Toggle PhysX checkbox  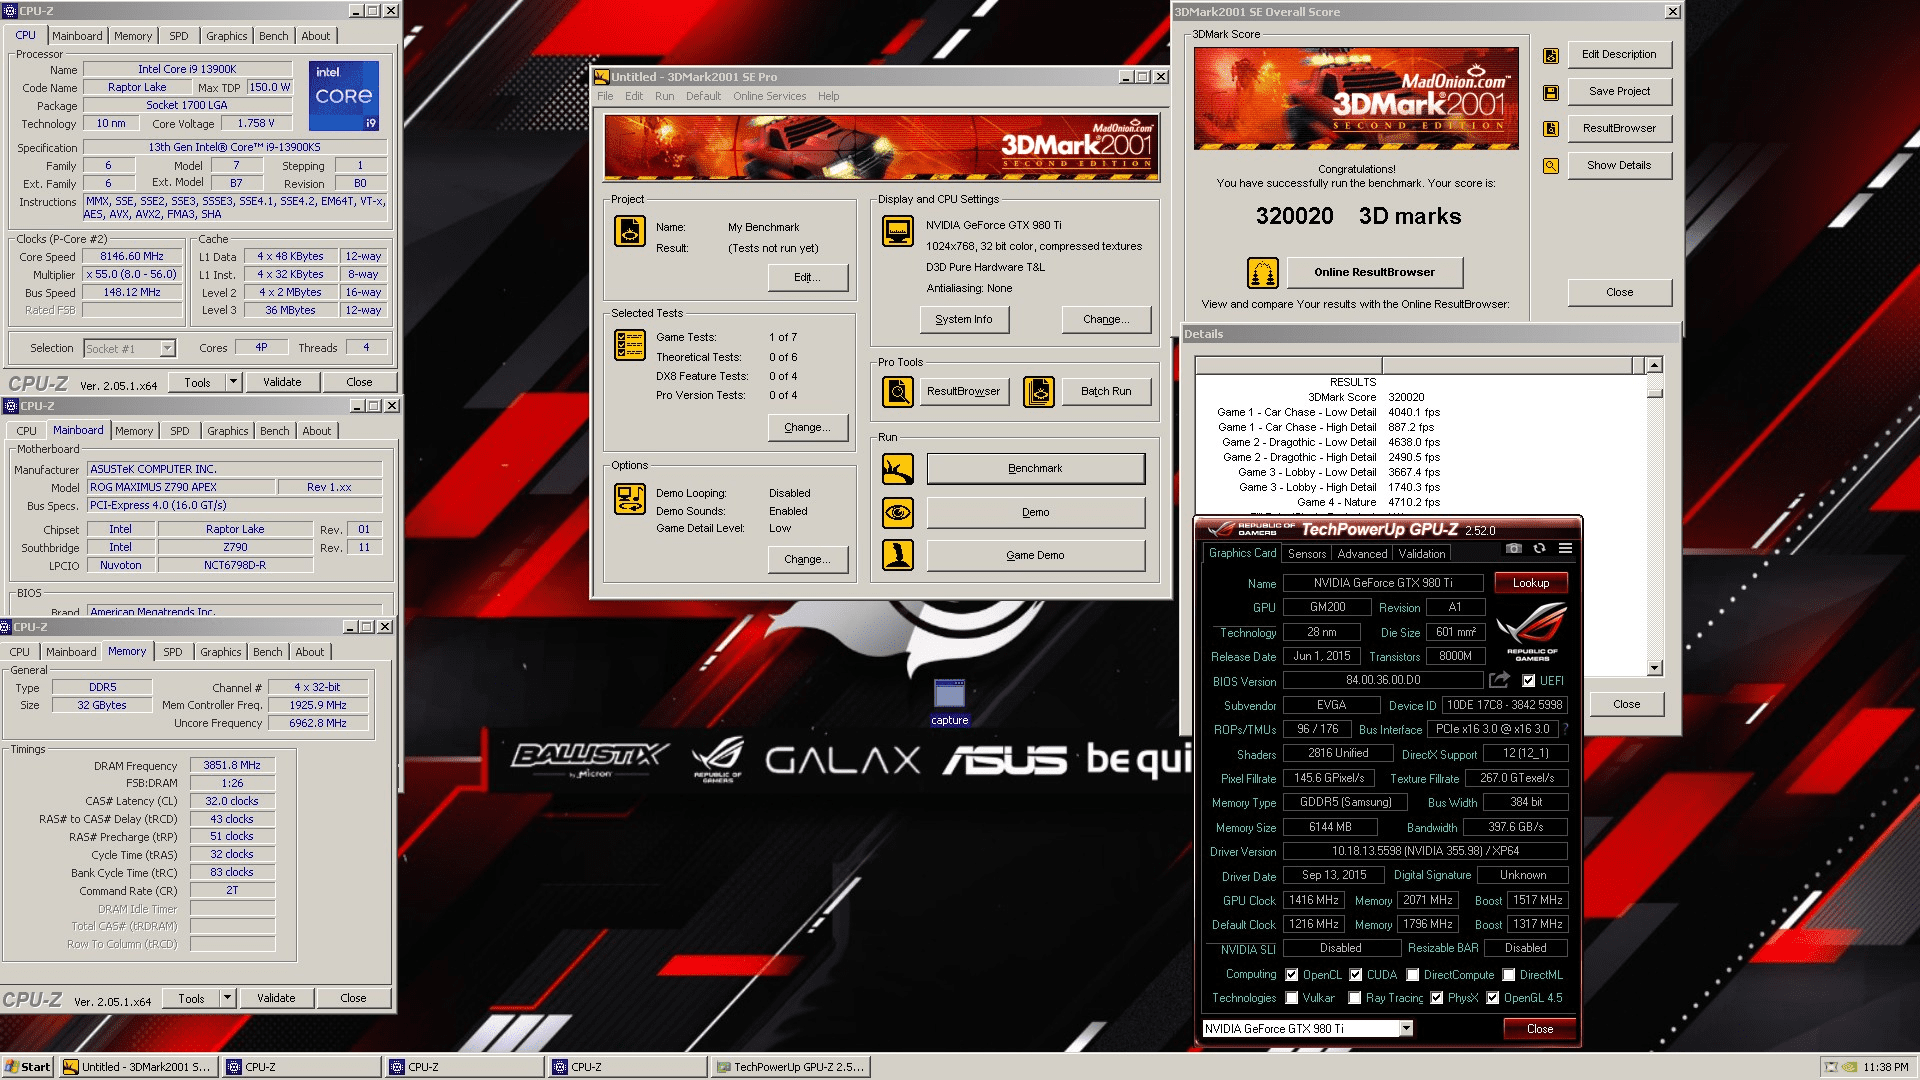[x=1436, y=998]
